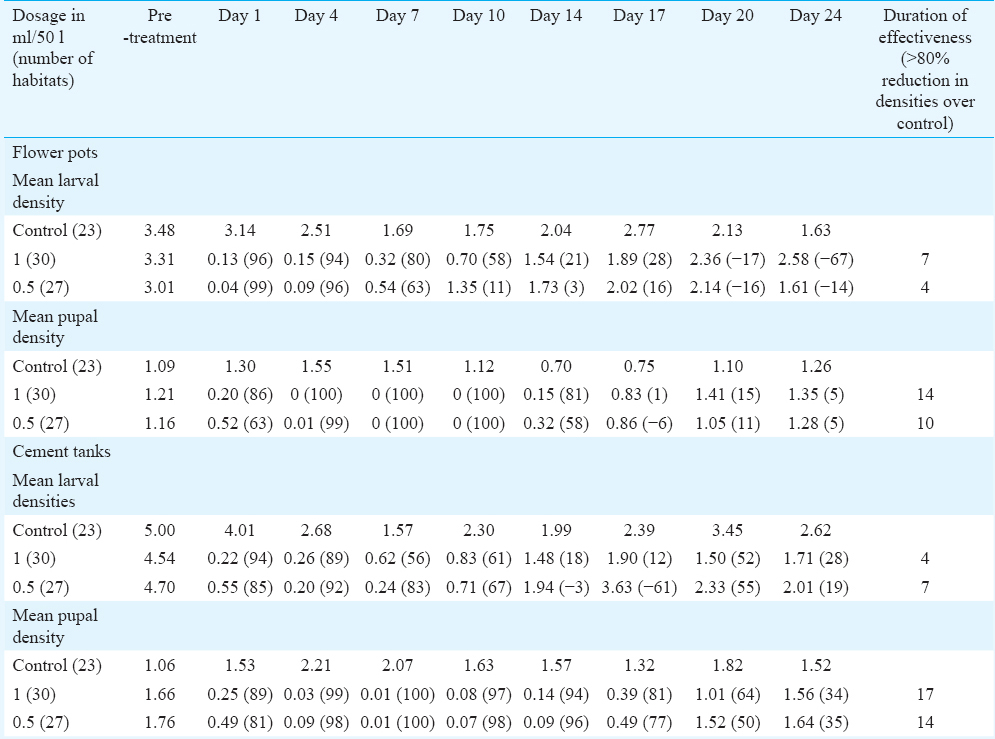Click the cell '0.15 (94)'
Screen dimensions: 995x739
(316, 259)
